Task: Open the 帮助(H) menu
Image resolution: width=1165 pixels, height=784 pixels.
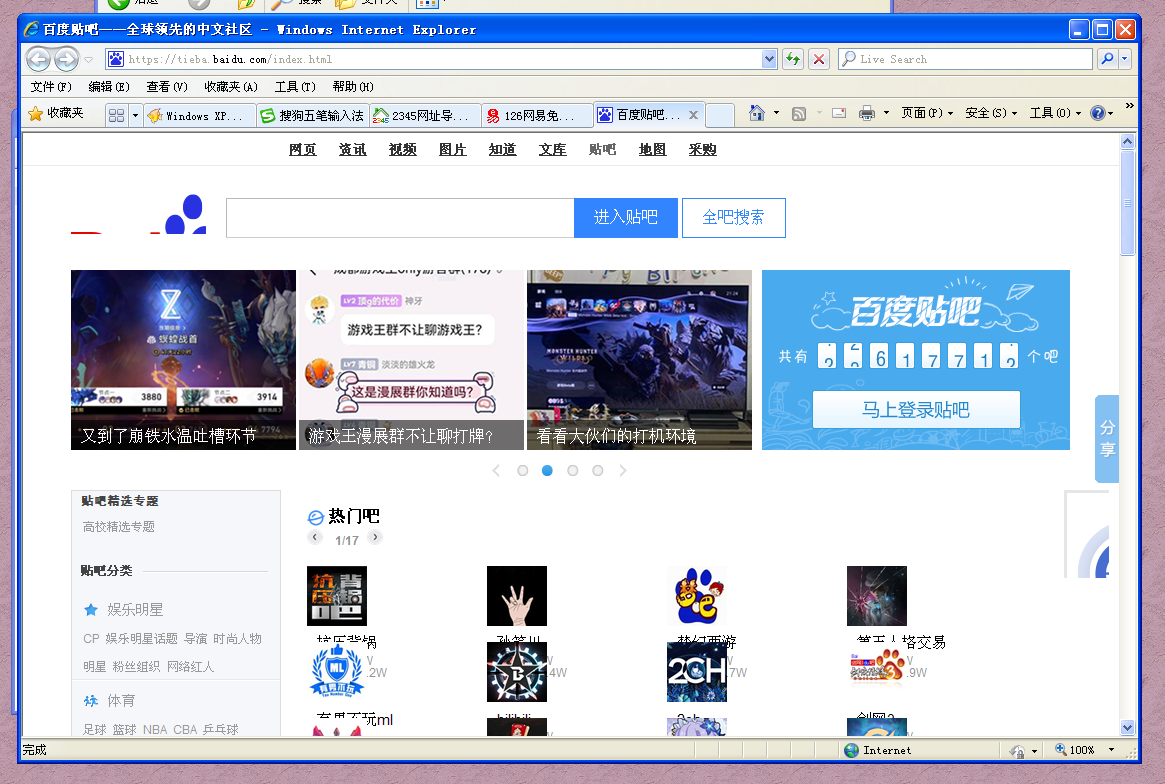Action: pyautogui.click(x=353, y=87)
